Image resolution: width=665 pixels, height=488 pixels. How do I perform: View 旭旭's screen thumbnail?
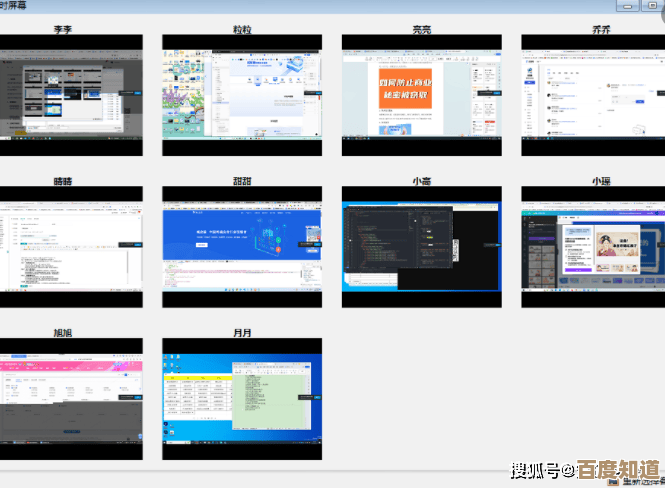click(x=71, y=398)
